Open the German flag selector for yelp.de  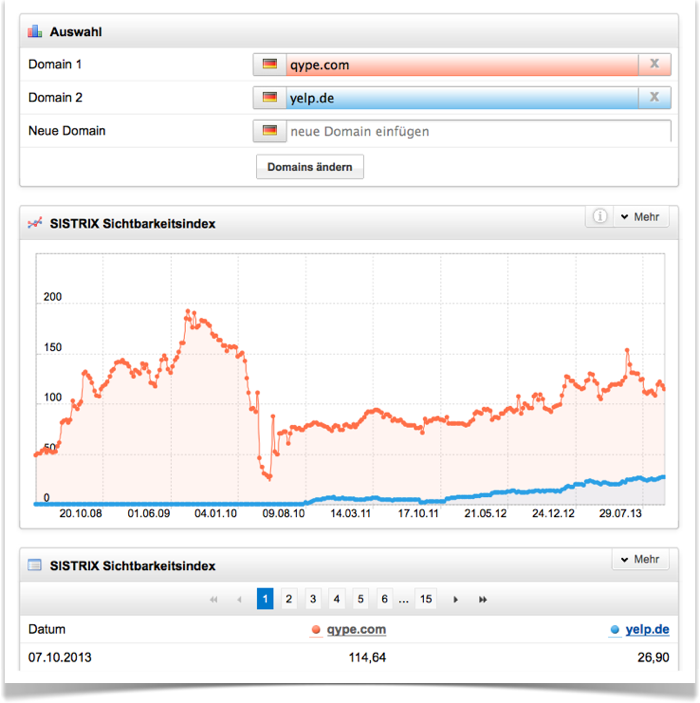click(269, 97)
